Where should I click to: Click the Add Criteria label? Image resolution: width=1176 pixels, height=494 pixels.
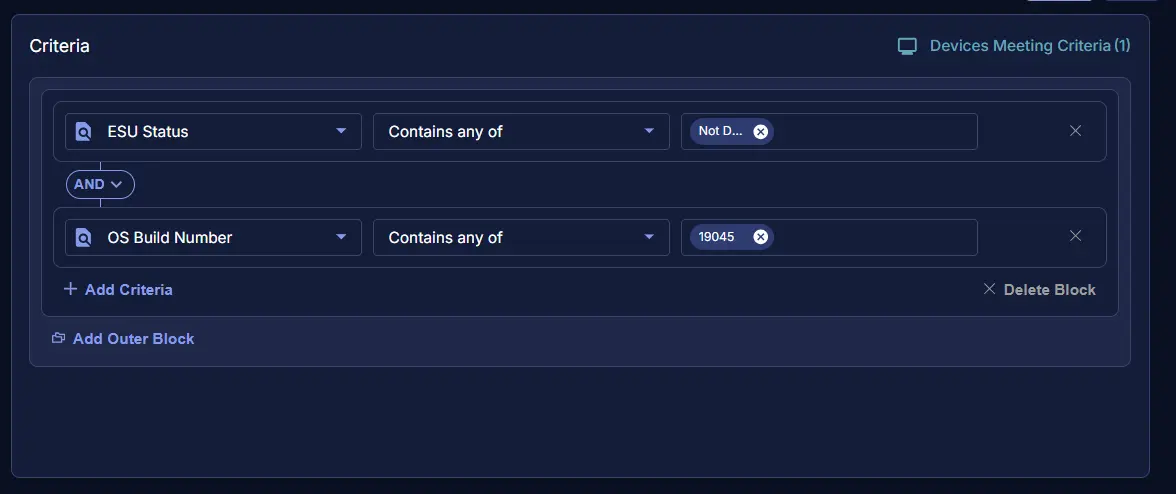tap(128, 290)
